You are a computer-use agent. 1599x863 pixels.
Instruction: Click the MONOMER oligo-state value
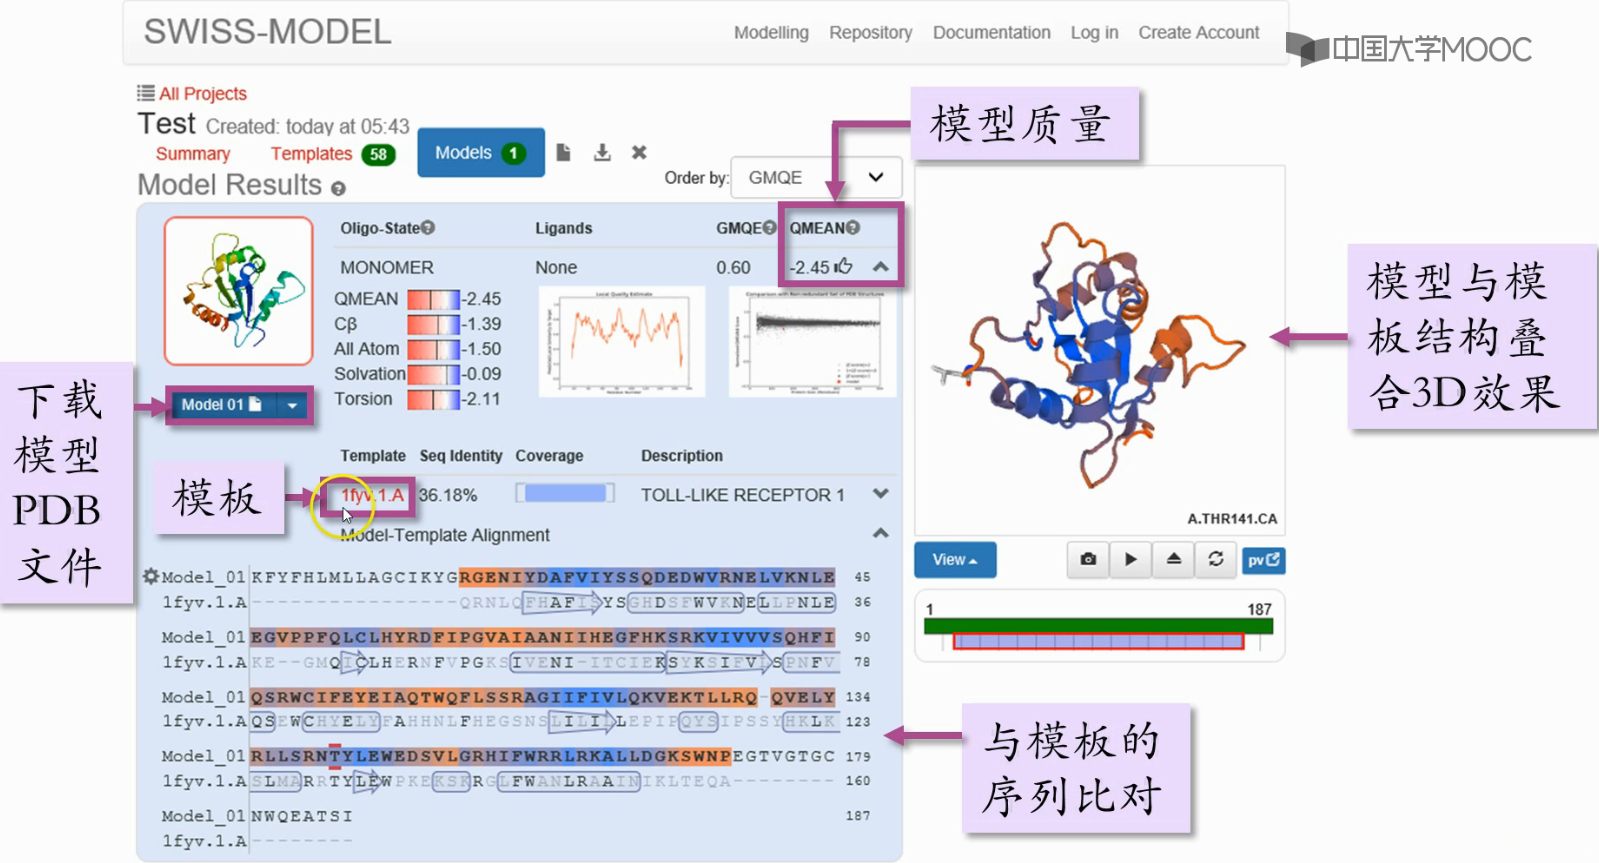(387, 268)
